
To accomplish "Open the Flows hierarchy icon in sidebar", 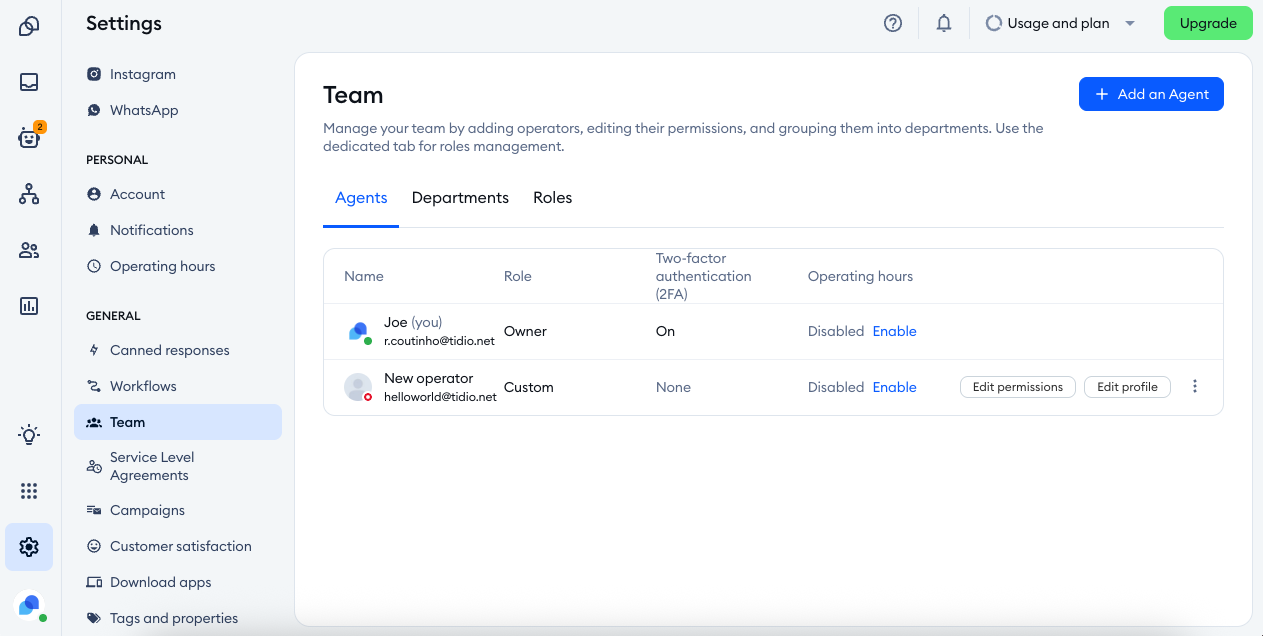I will [29, 194].
